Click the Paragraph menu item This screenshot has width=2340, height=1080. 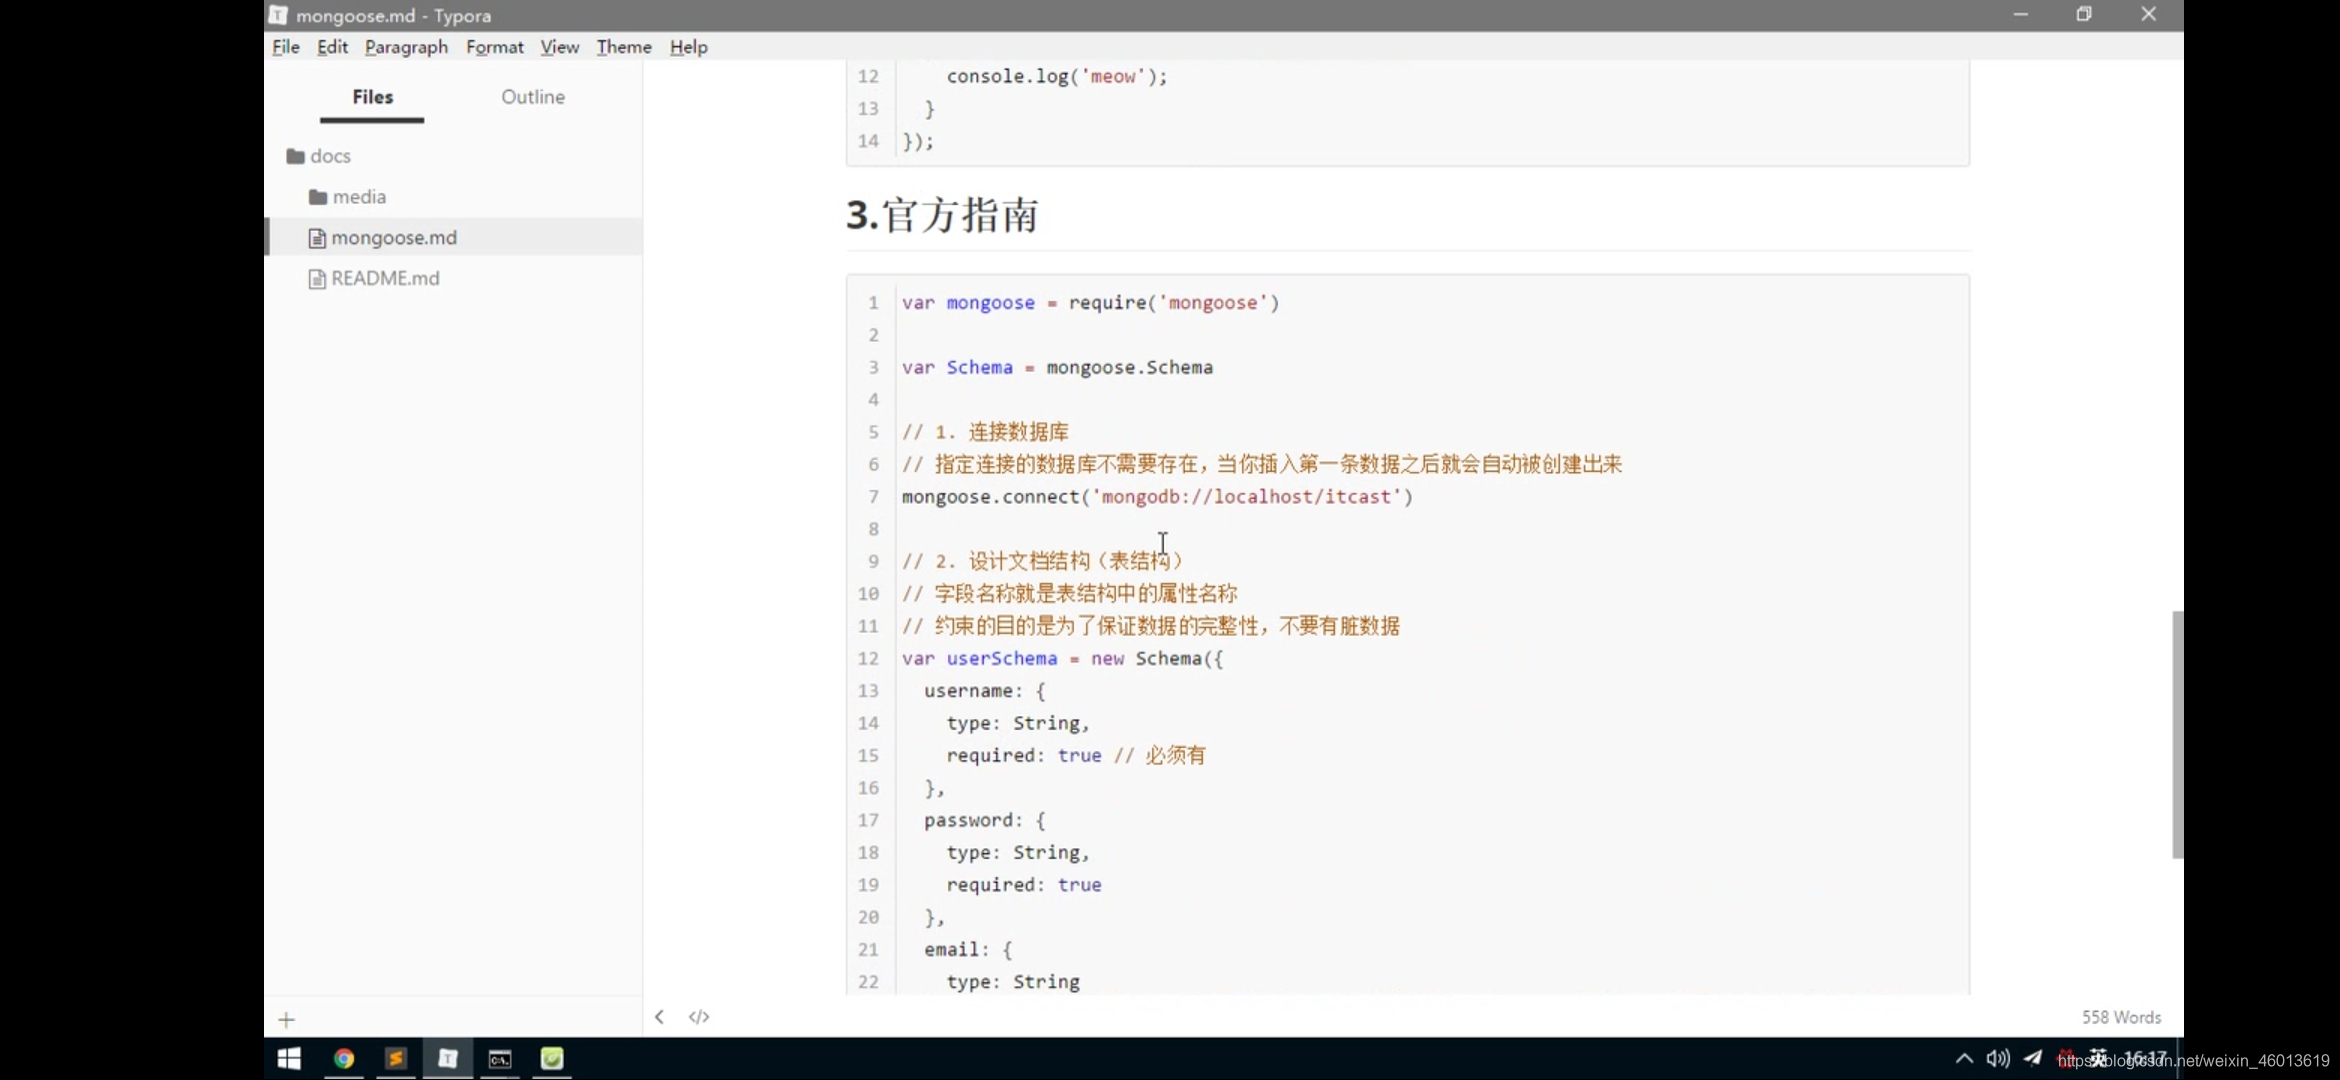click(403, 46)
